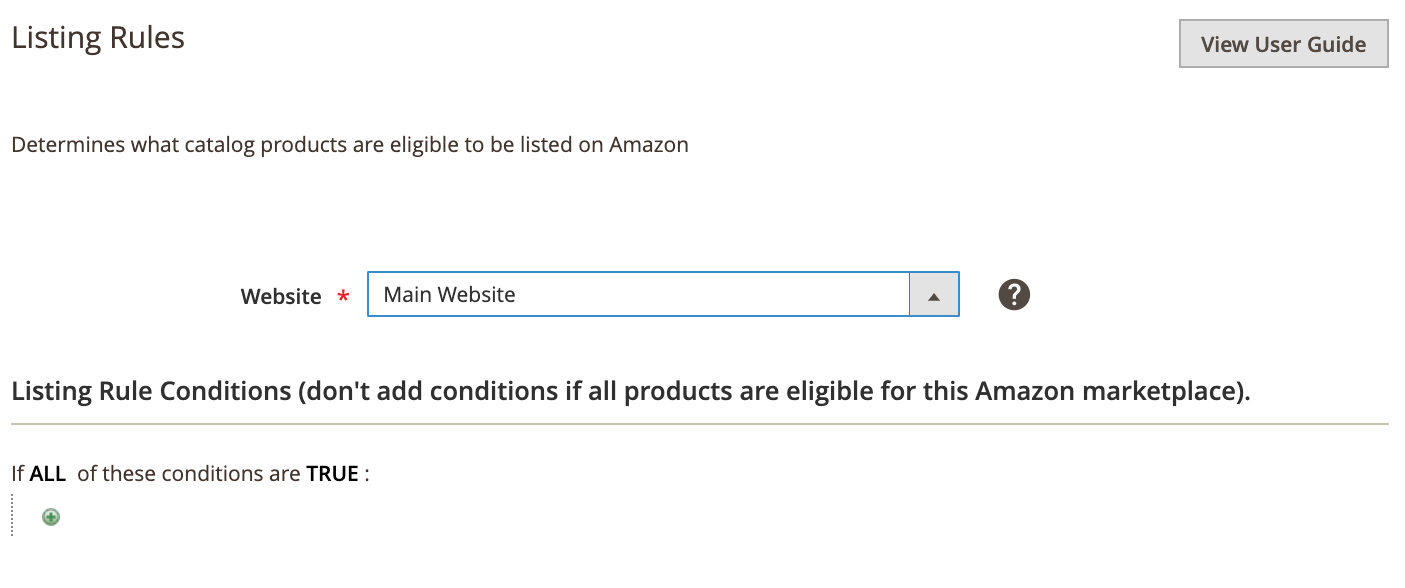This screenshot has height=588, width=1405.
Task: Click the 'of these conditions are' text
Action: 189,474
